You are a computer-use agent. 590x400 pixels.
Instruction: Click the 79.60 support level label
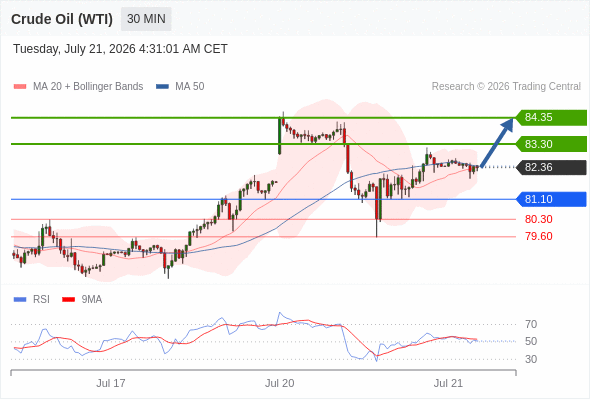(x=538, y=236)
